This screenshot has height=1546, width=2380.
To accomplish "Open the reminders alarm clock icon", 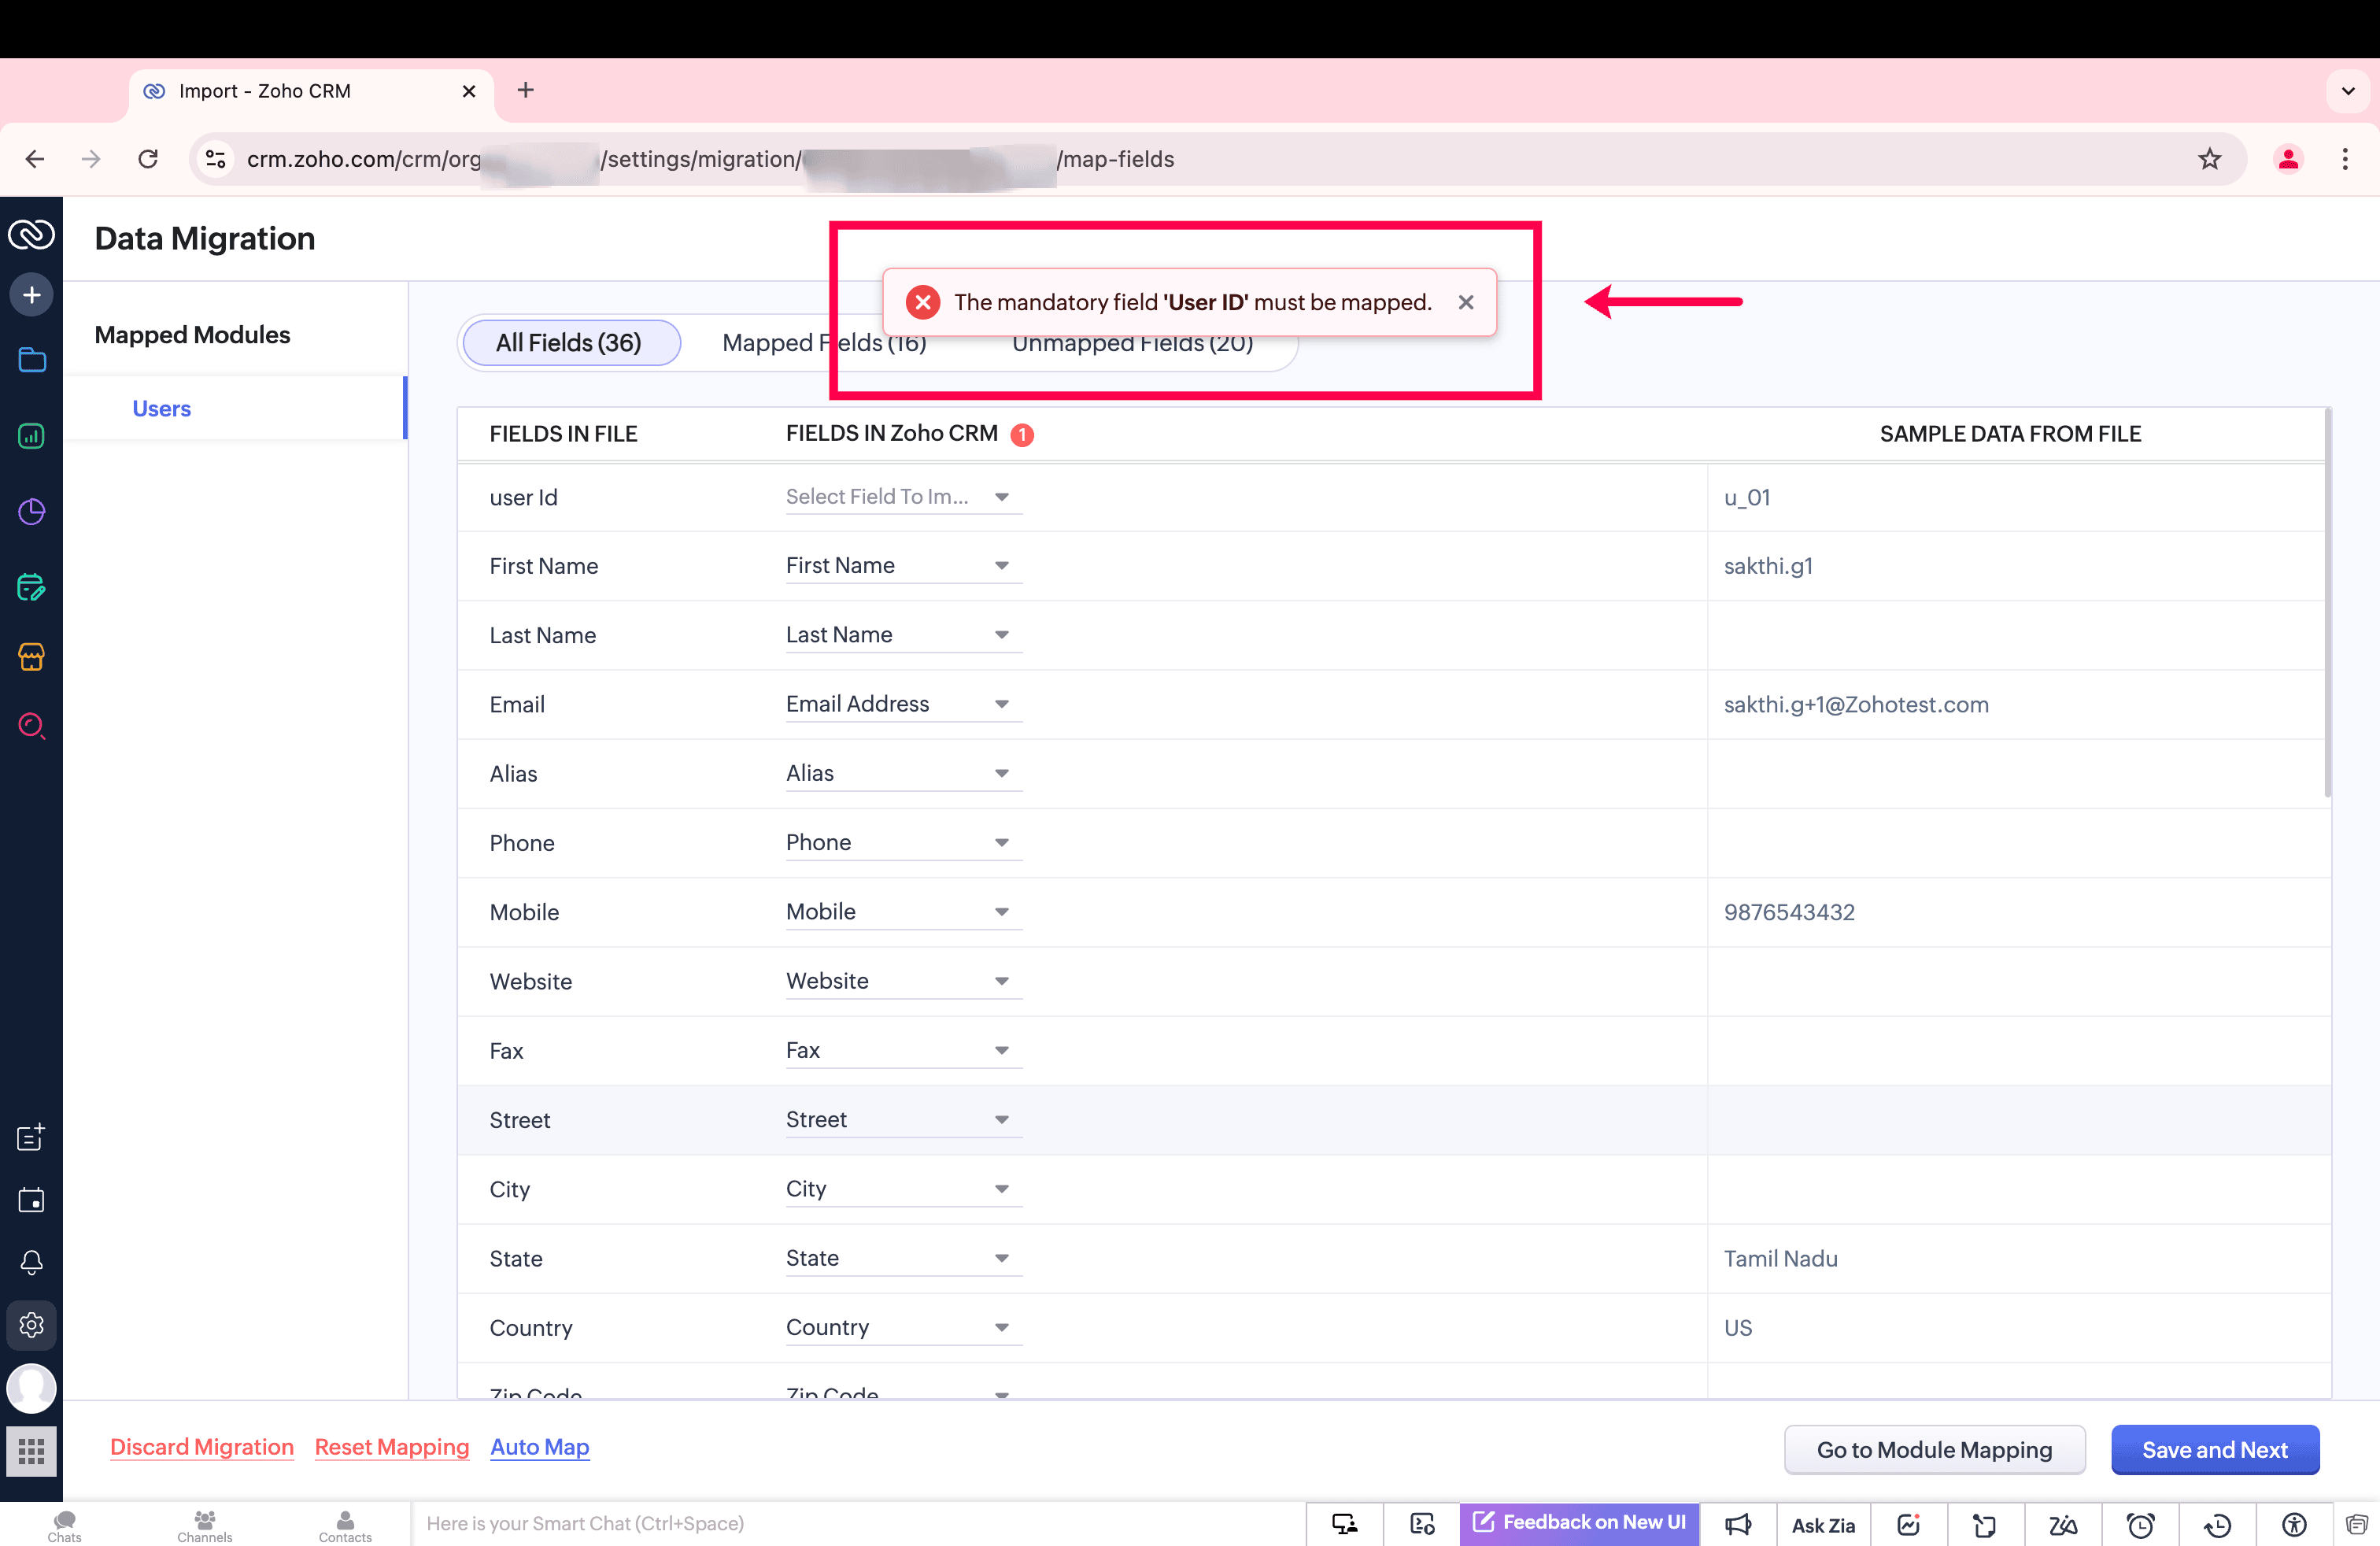I will click(2140, 1524).
